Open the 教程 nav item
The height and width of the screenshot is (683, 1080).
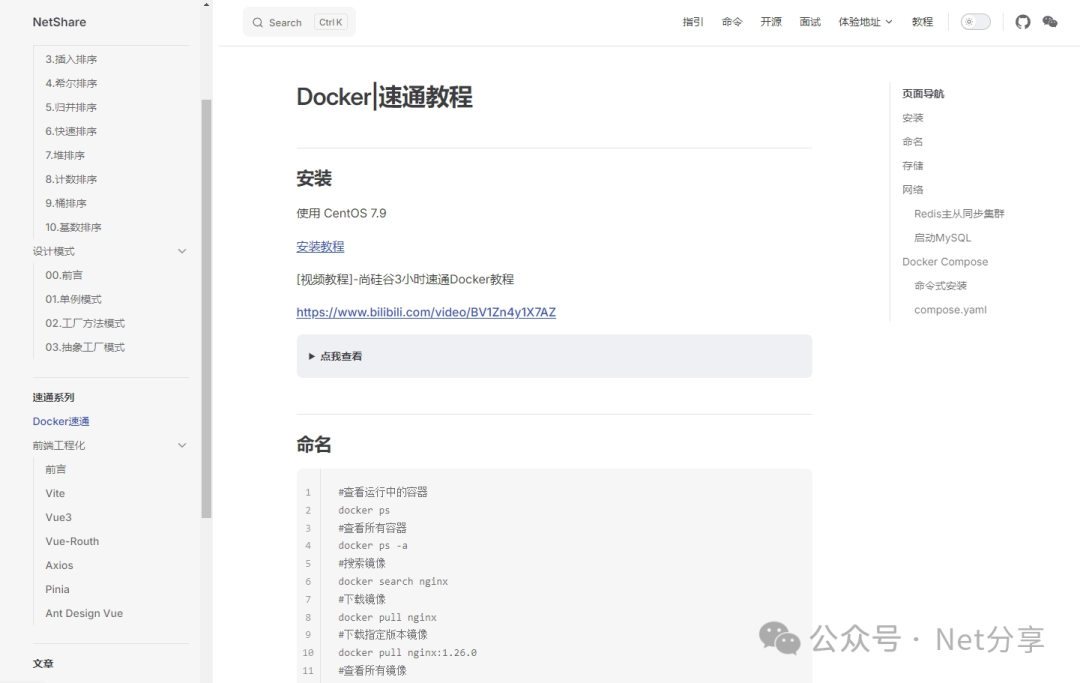922,22
